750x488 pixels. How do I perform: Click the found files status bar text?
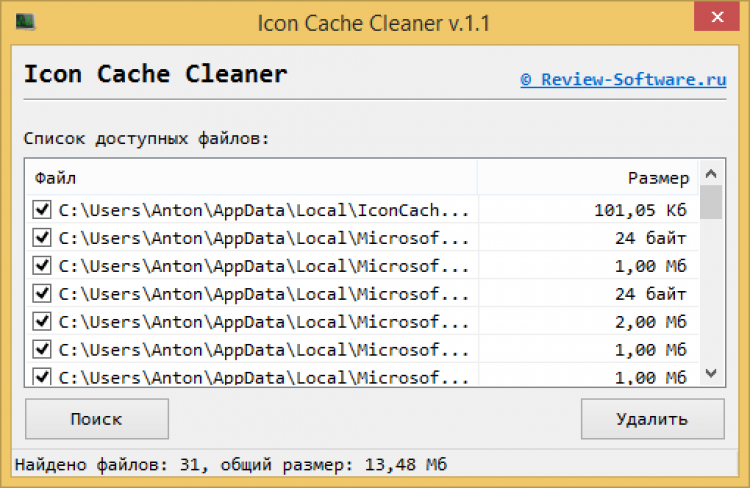pos(232,466)
